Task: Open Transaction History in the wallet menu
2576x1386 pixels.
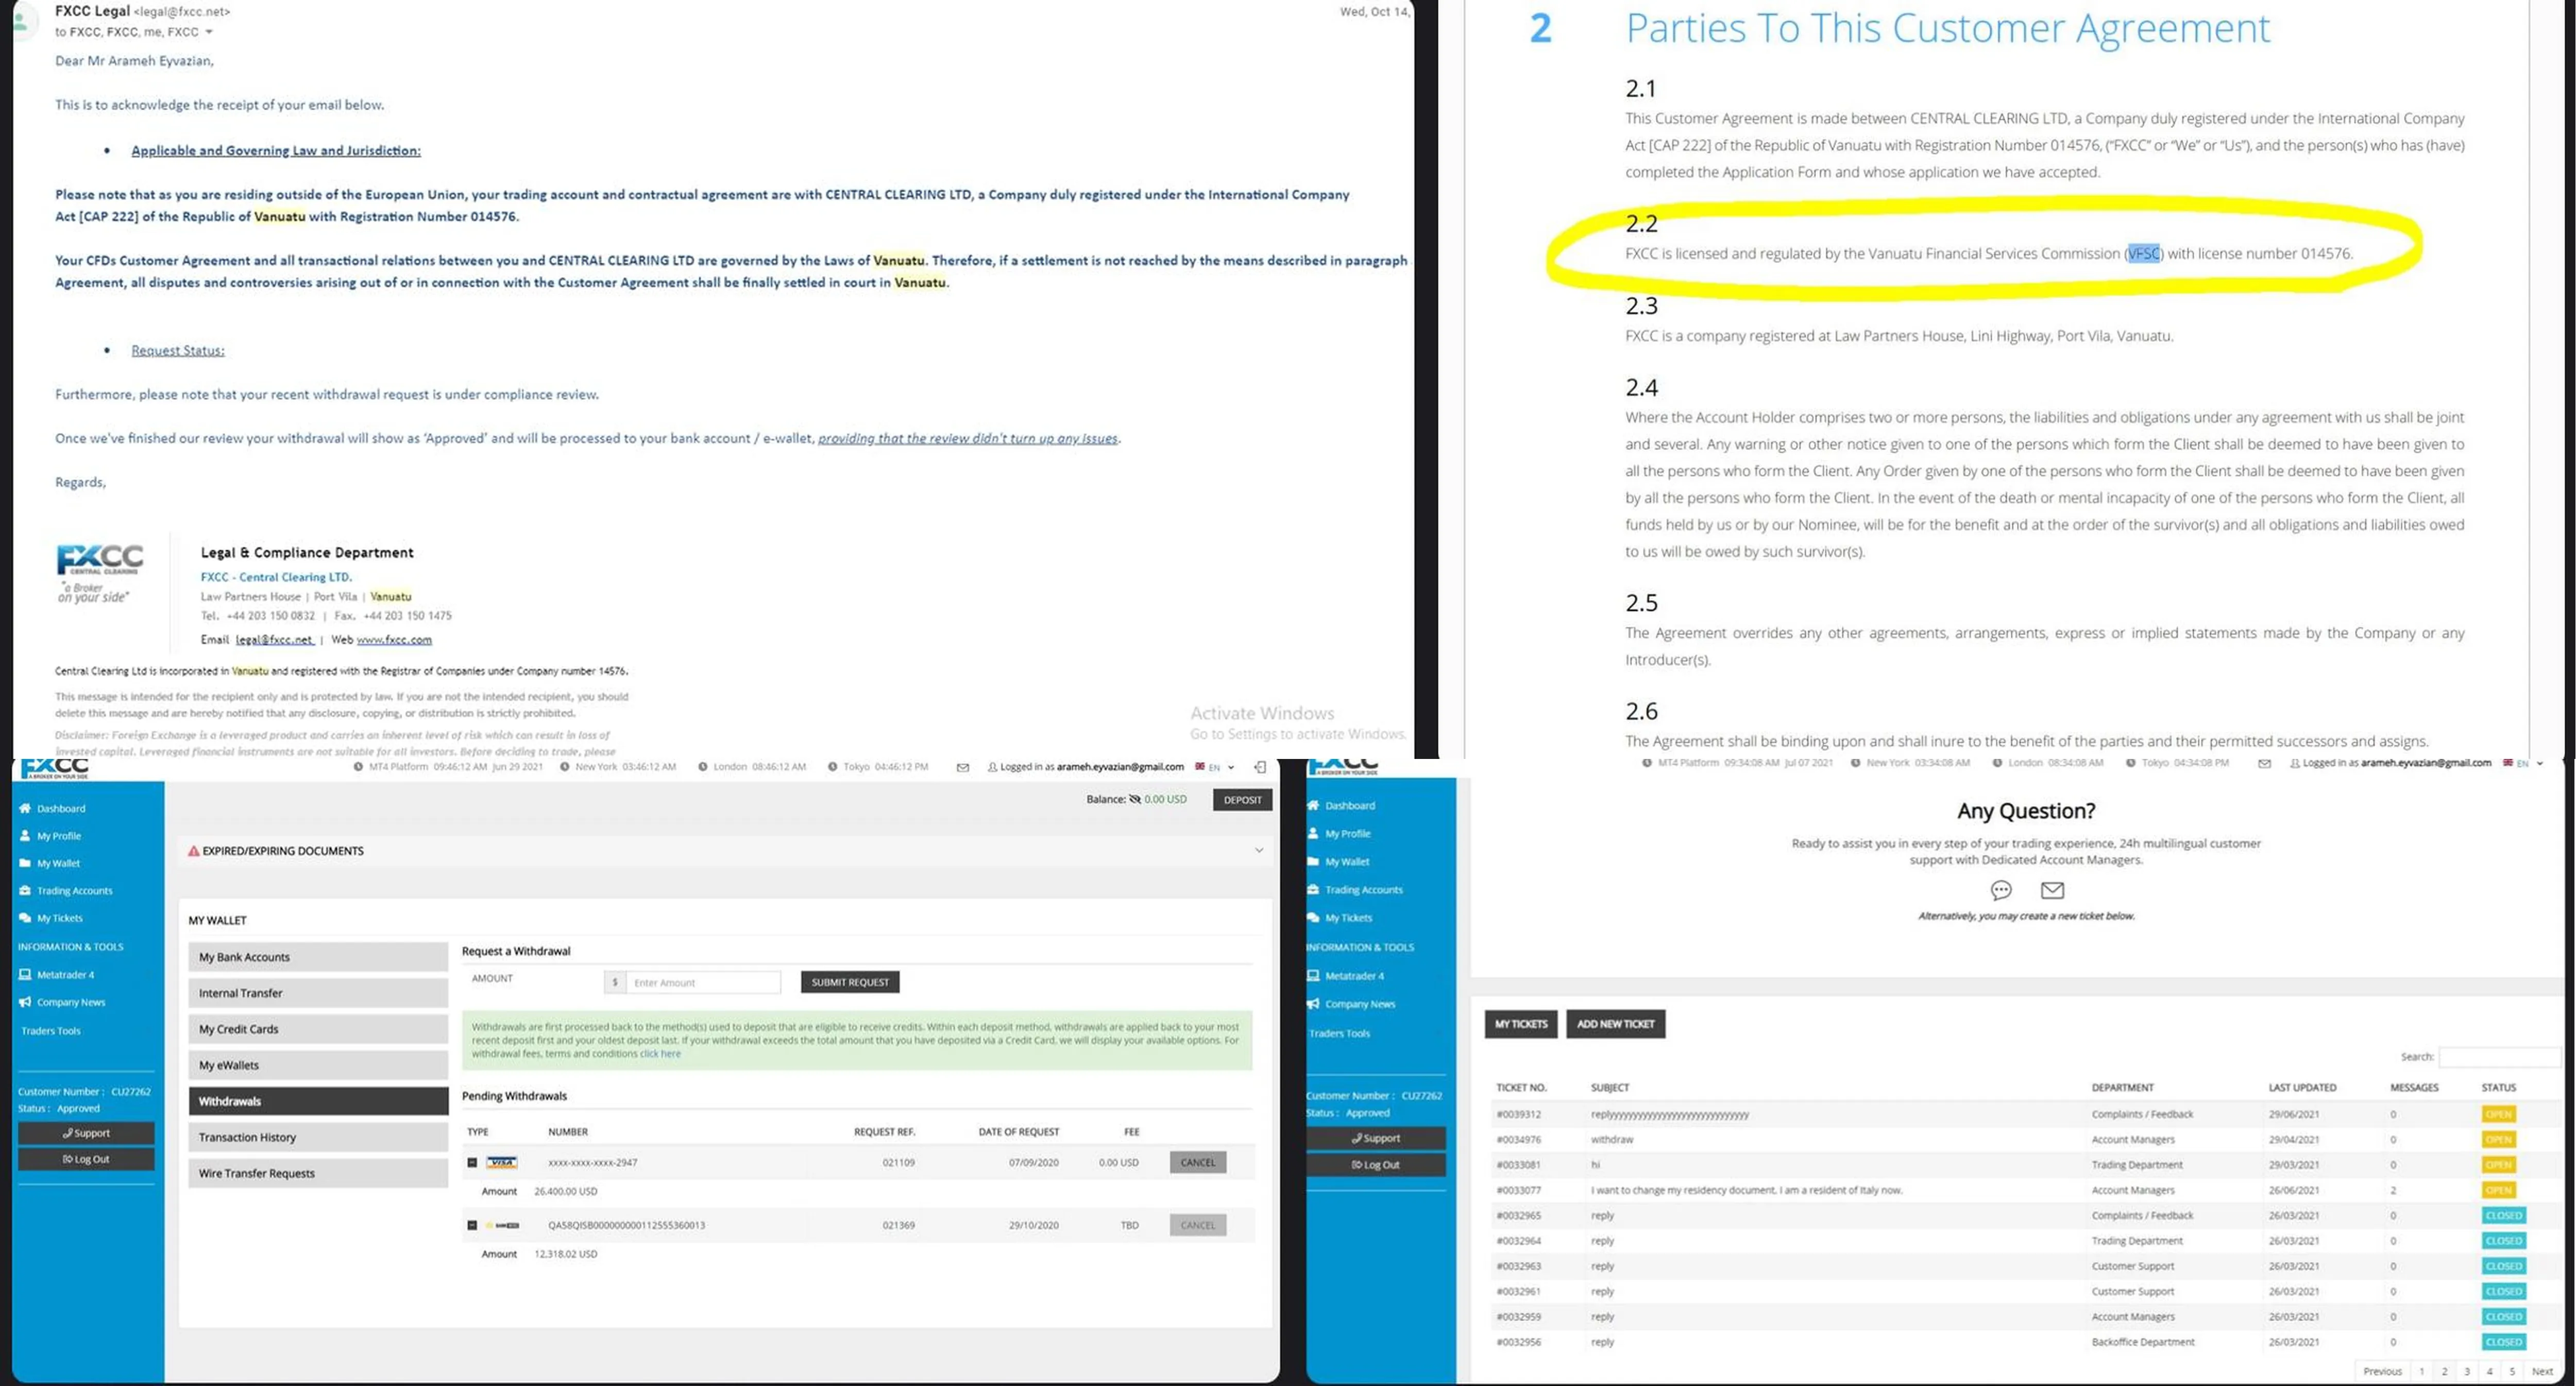Action: [x=318, y=1137]
